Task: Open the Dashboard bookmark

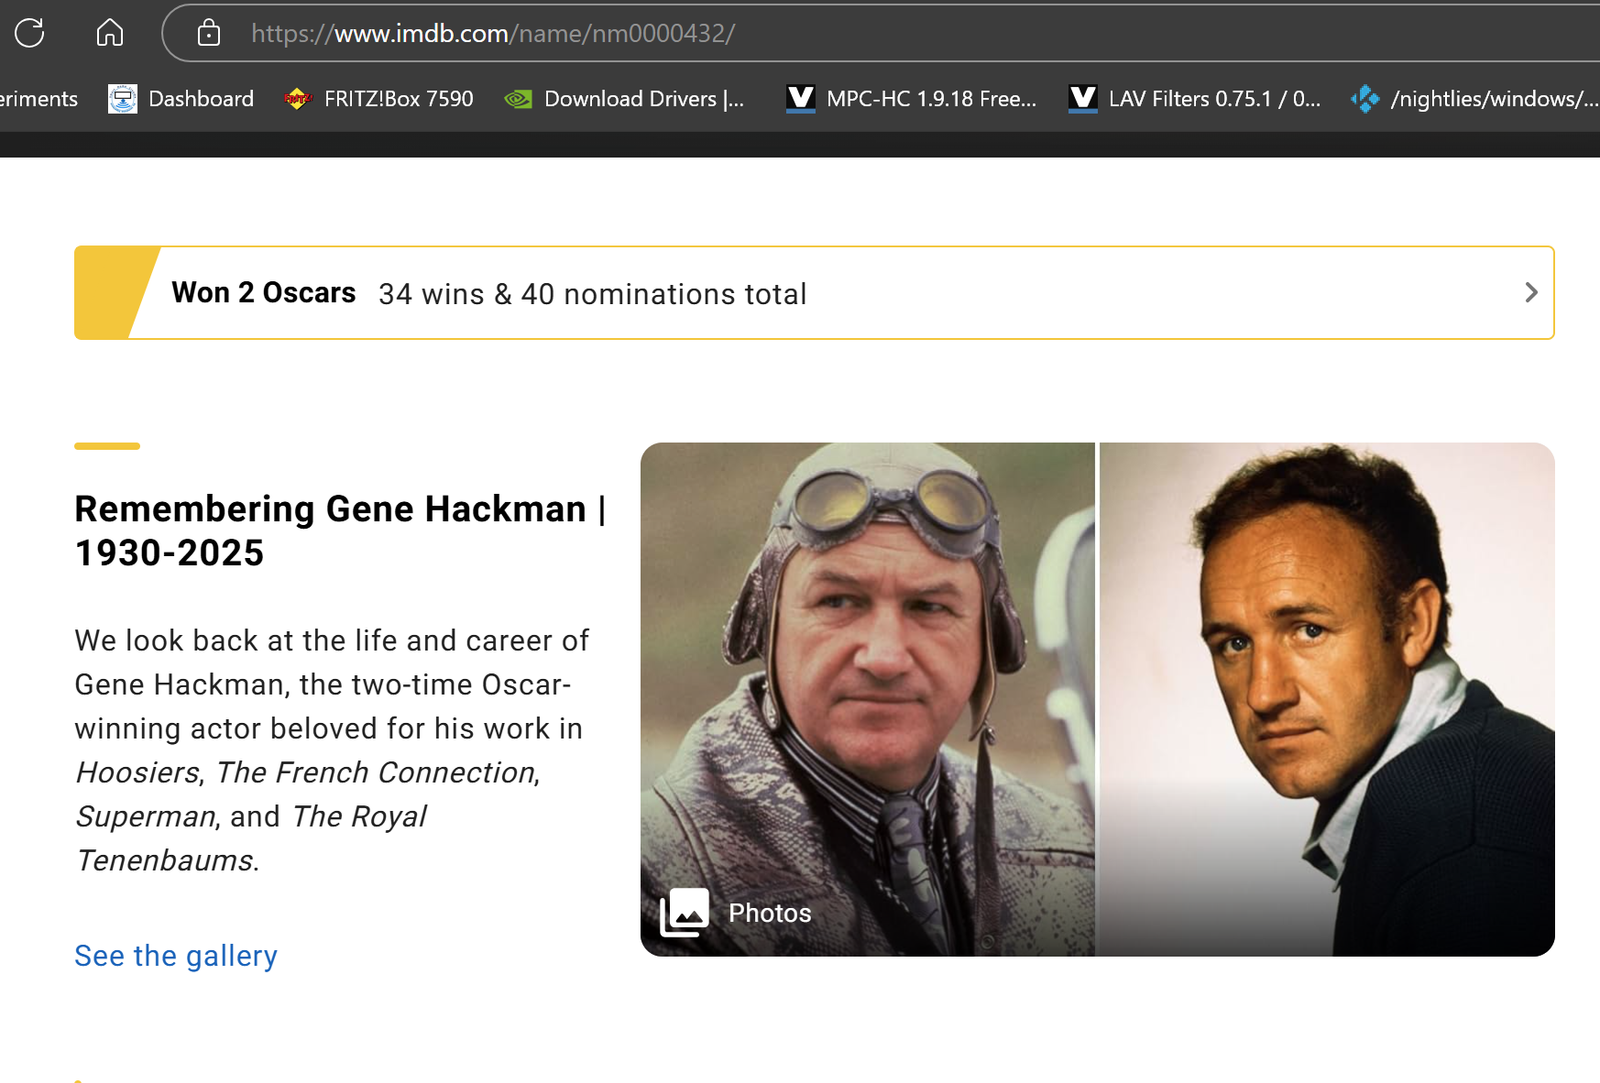Action: (x=181, y=99)
